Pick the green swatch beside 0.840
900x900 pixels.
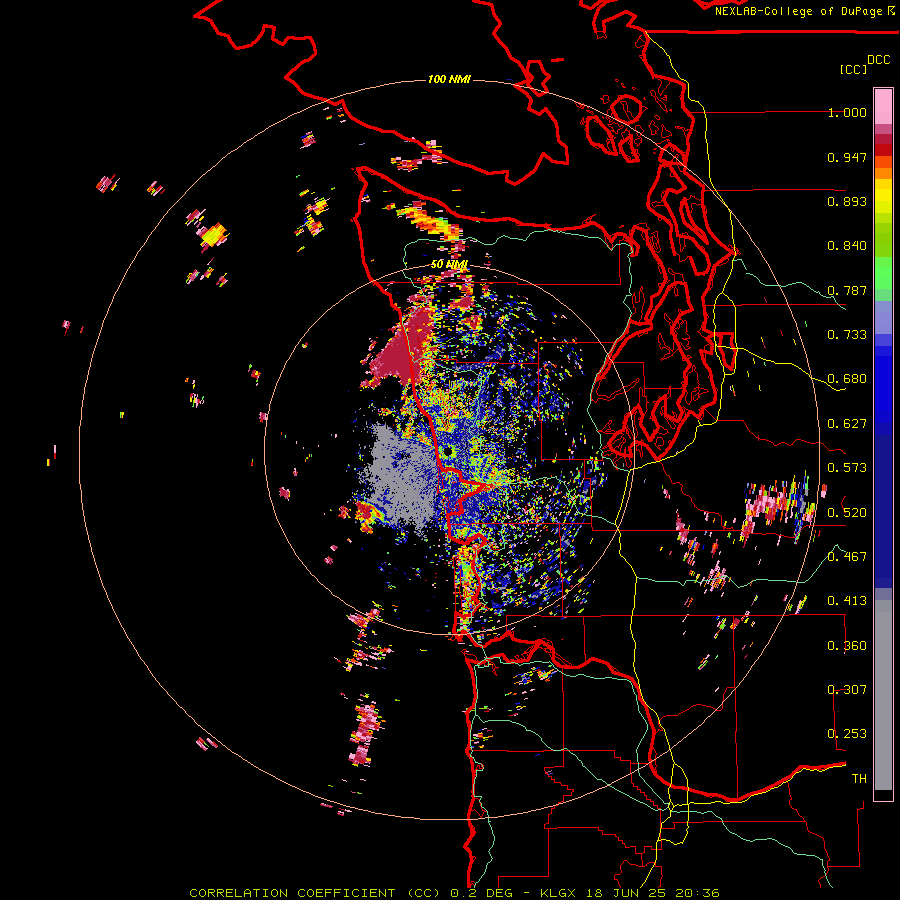coord(883,241)
